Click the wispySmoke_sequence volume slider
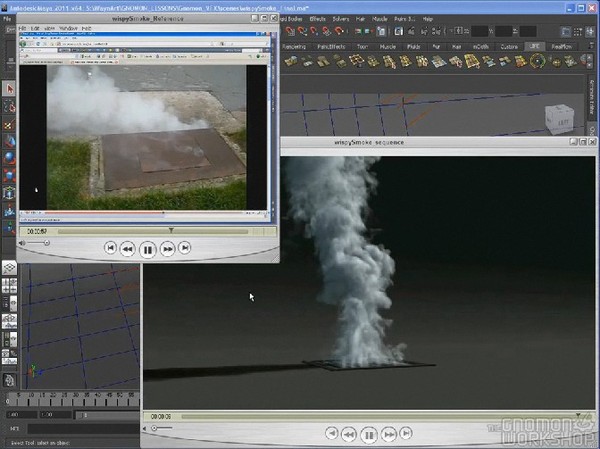This screenshot has height=449, width=600. (x=161, y=428)
